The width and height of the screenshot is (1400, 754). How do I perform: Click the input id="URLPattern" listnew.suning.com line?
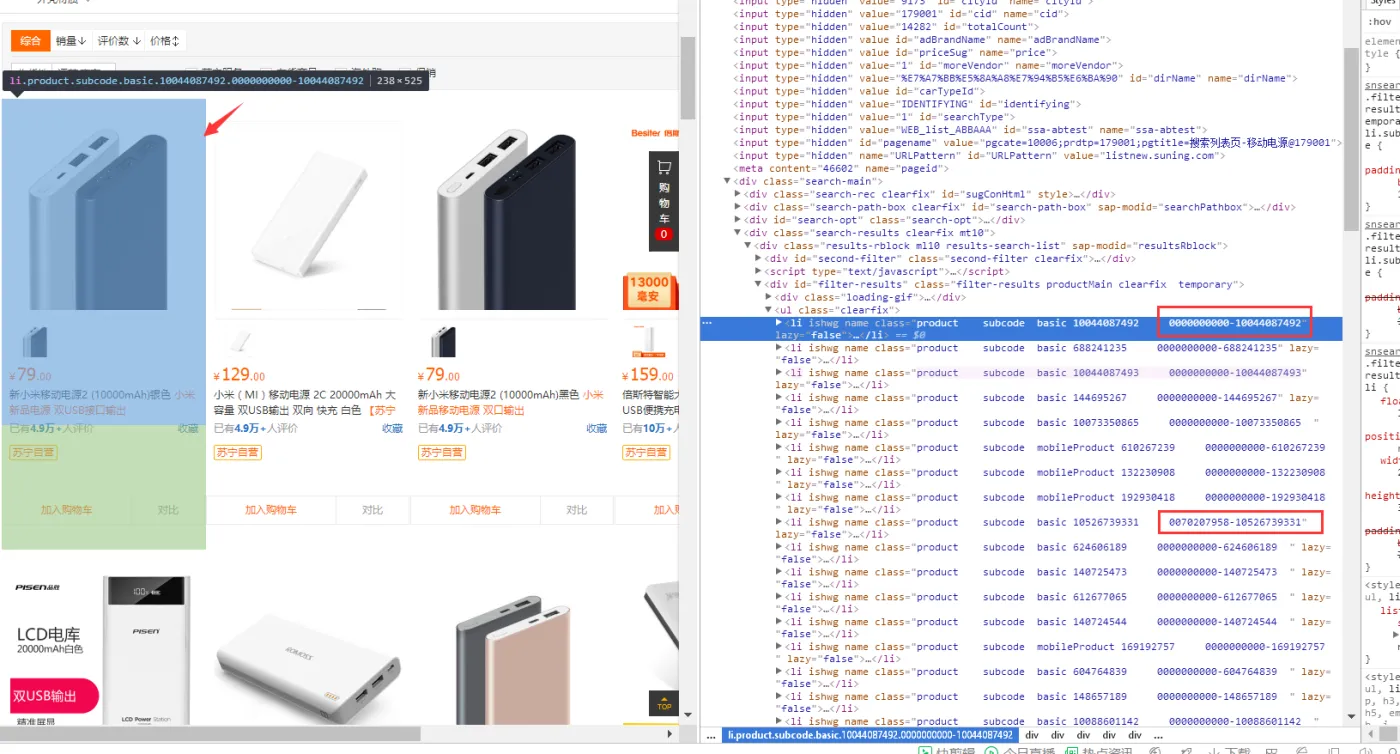[x=980, y=156]
